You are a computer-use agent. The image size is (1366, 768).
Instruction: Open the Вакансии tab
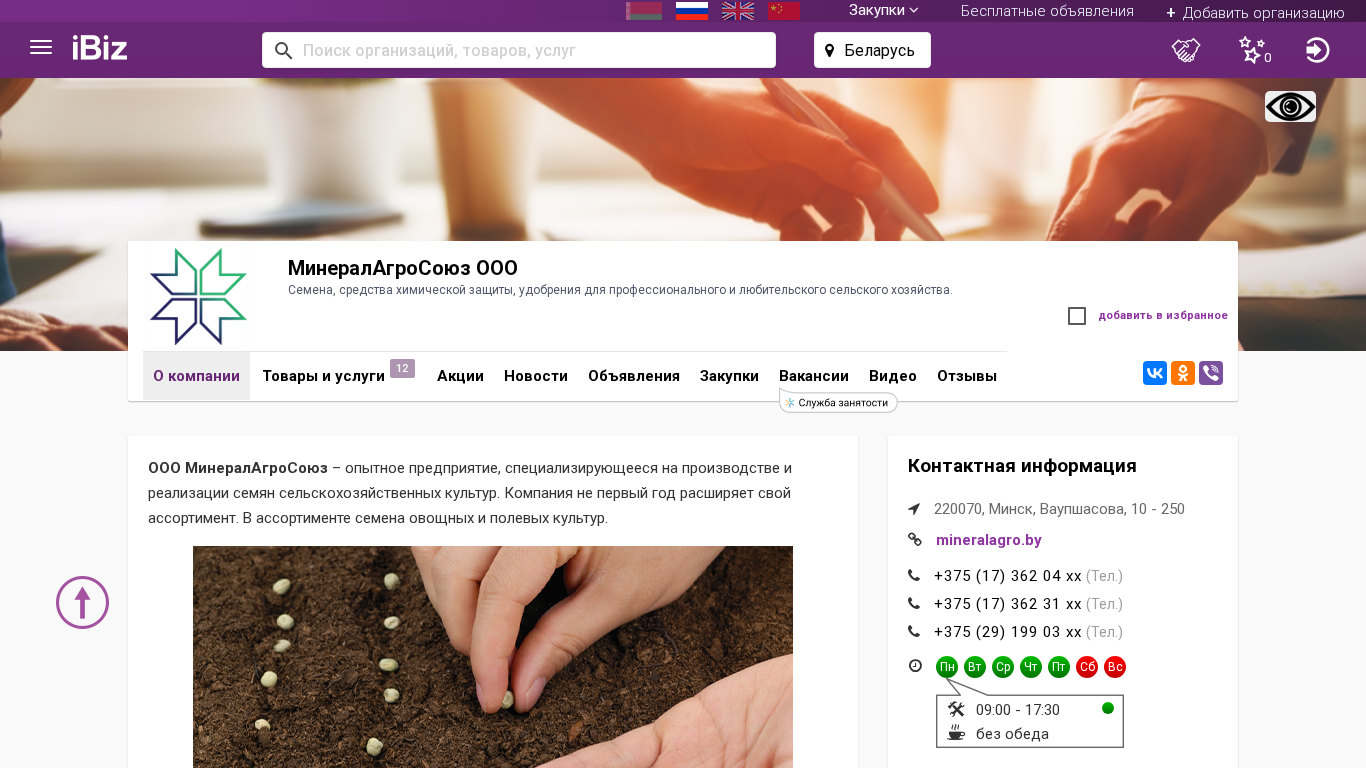(814, 376)
